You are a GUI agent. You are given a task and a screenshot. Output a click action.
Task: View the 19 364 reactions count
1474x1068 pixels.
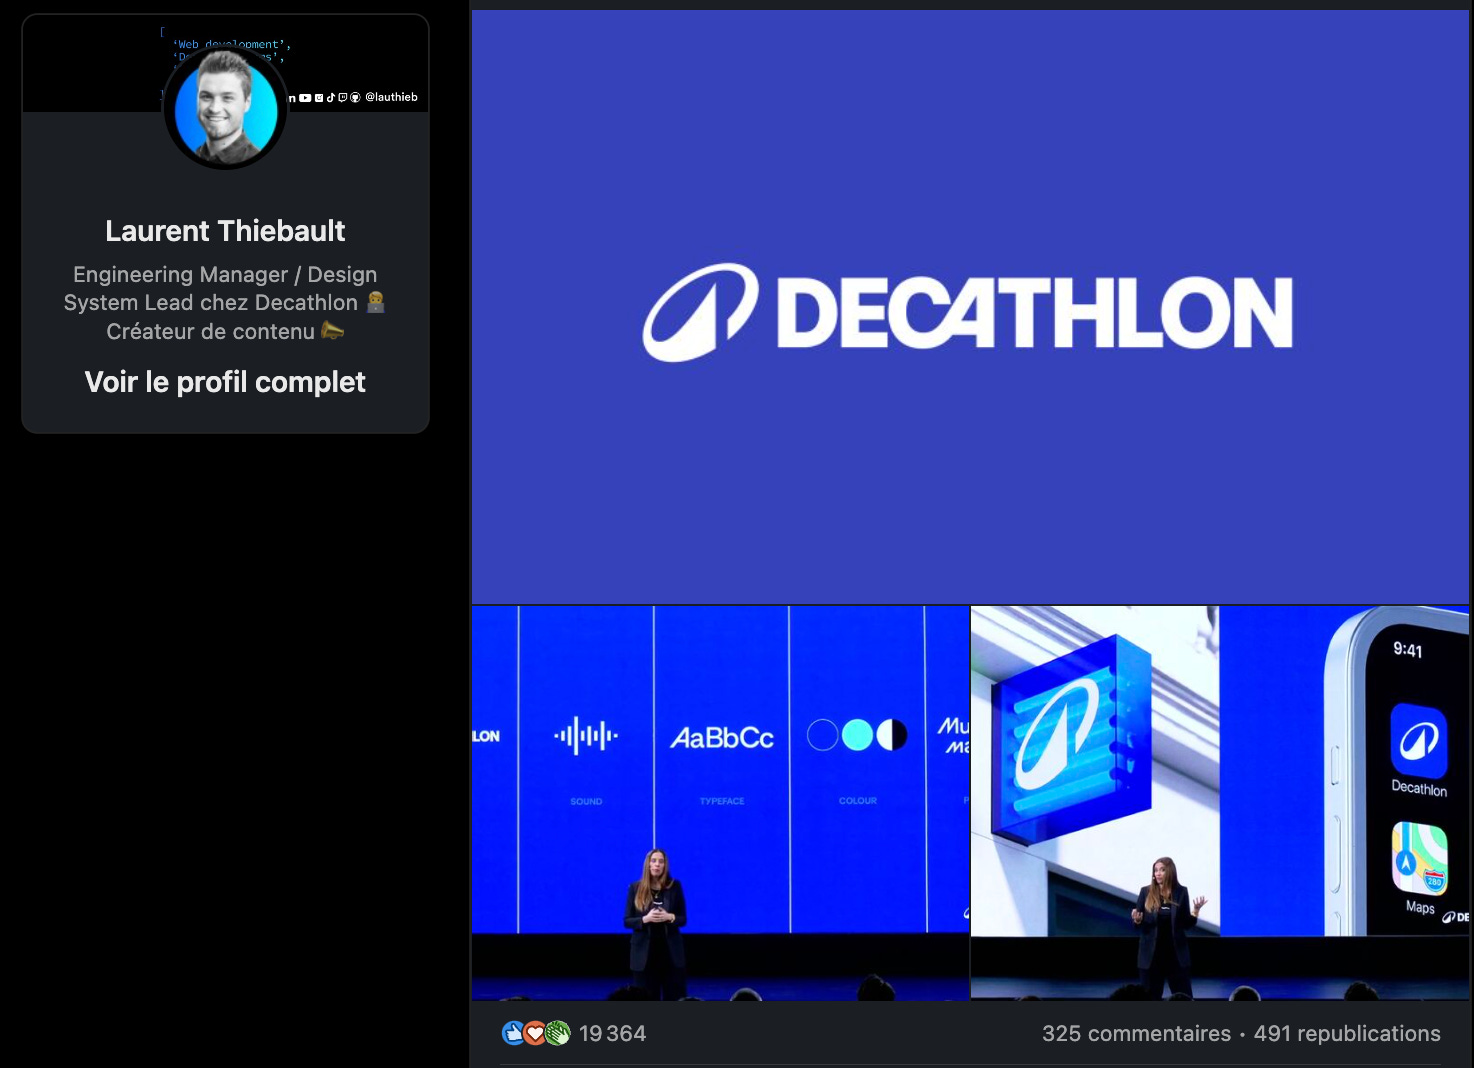click(x=612, y=1033)
